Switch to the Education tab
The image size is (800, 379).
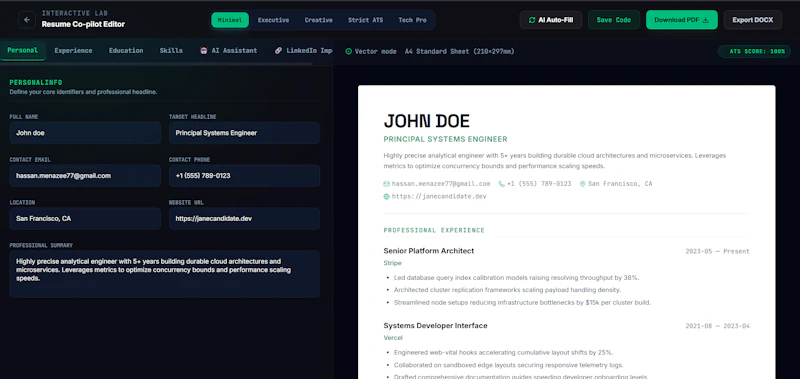[x=126, y=50]
